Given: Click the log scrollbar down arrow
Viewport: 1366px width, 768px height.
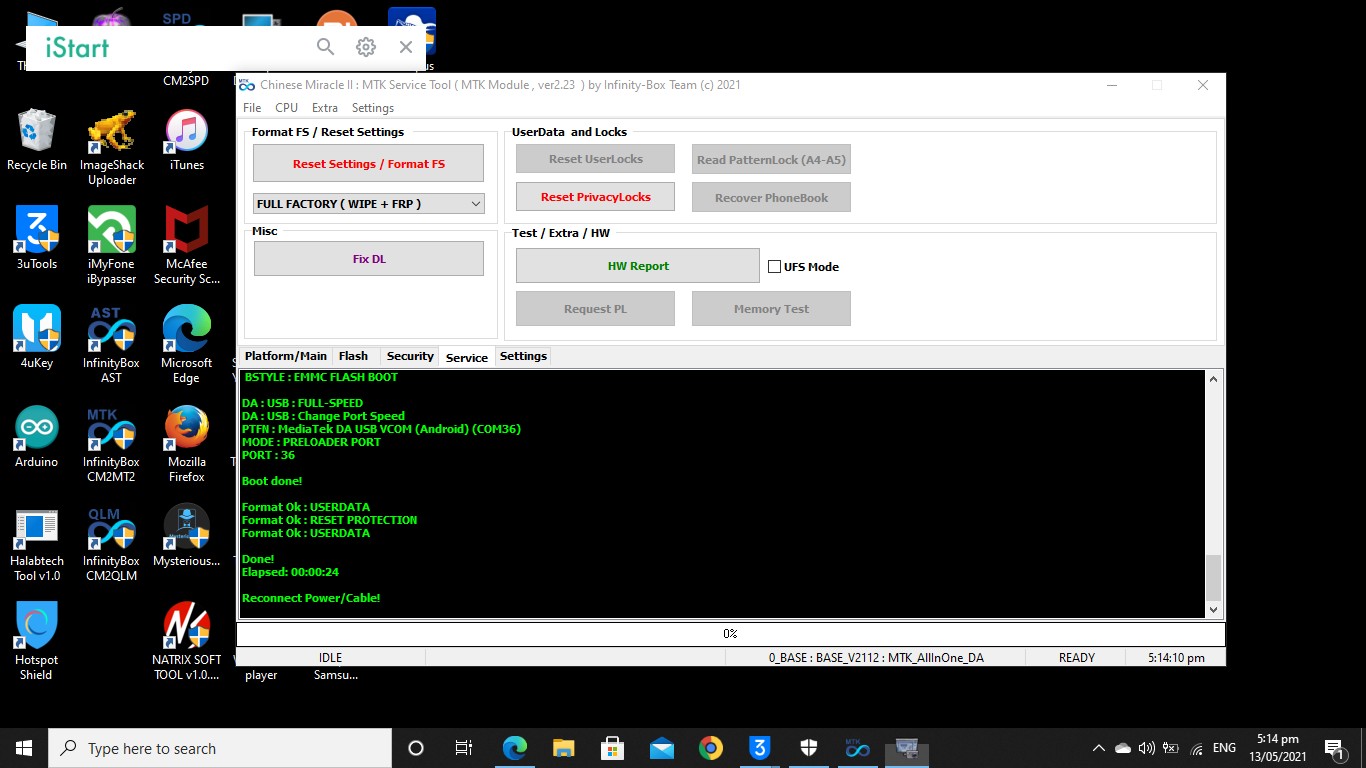Looking at the screenshot, I should (1213, 609).
